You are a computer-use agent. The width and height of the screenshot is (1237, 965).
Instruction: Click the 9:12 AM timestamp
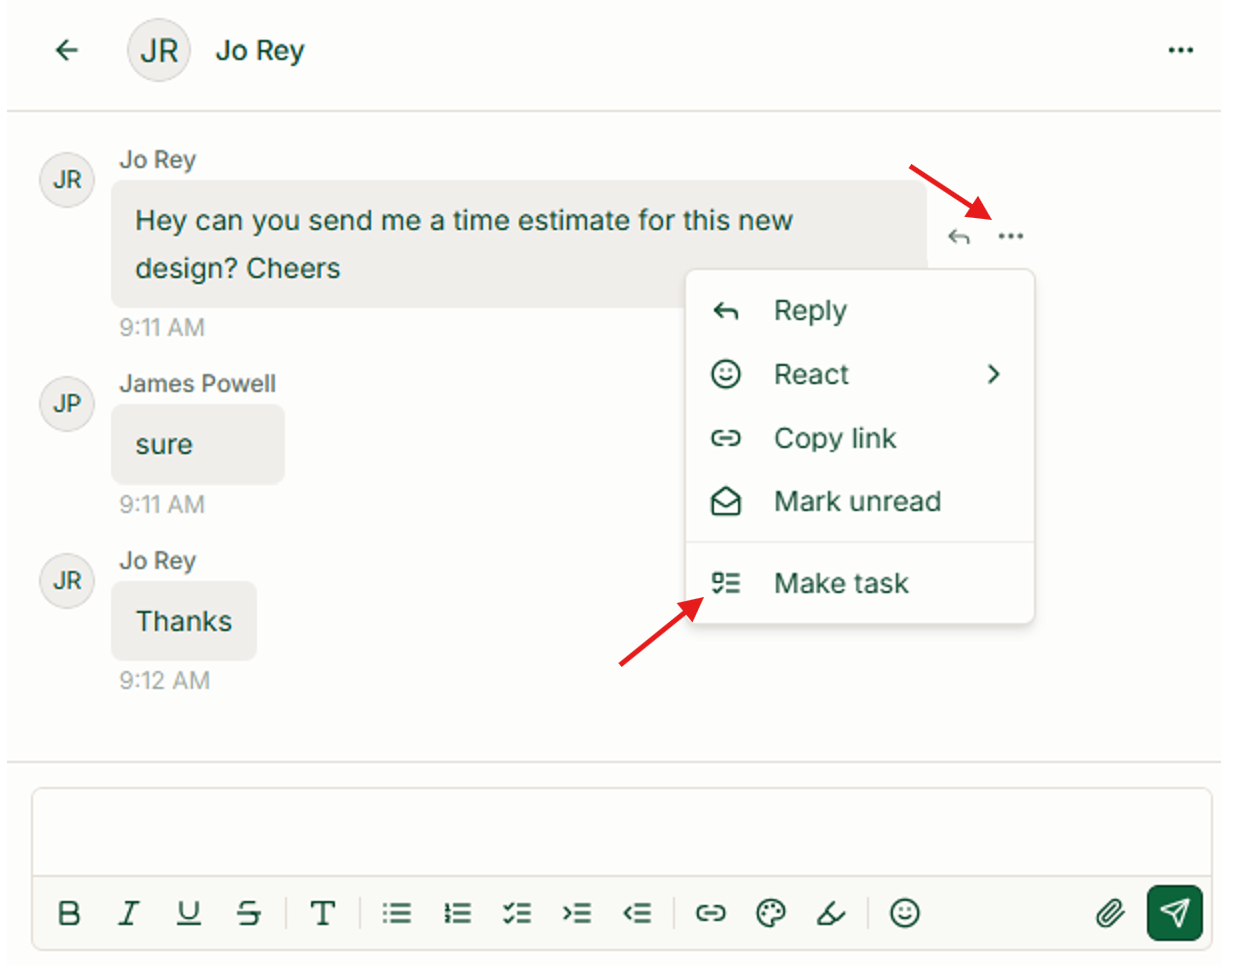click(165, 681)
